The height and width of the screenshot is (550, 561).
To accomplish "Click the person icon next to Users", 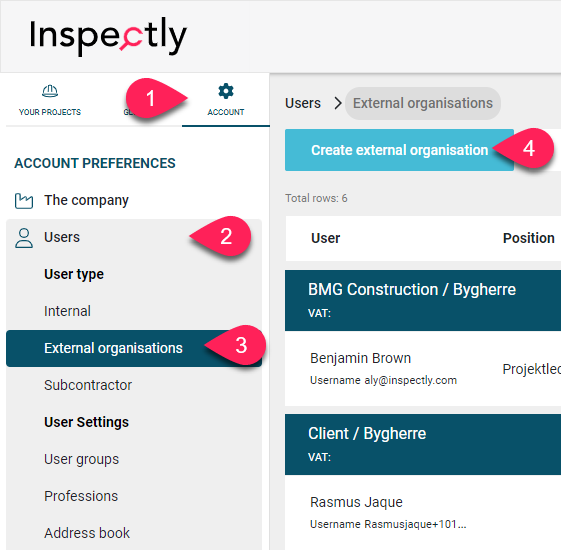I will coord(24,238).
